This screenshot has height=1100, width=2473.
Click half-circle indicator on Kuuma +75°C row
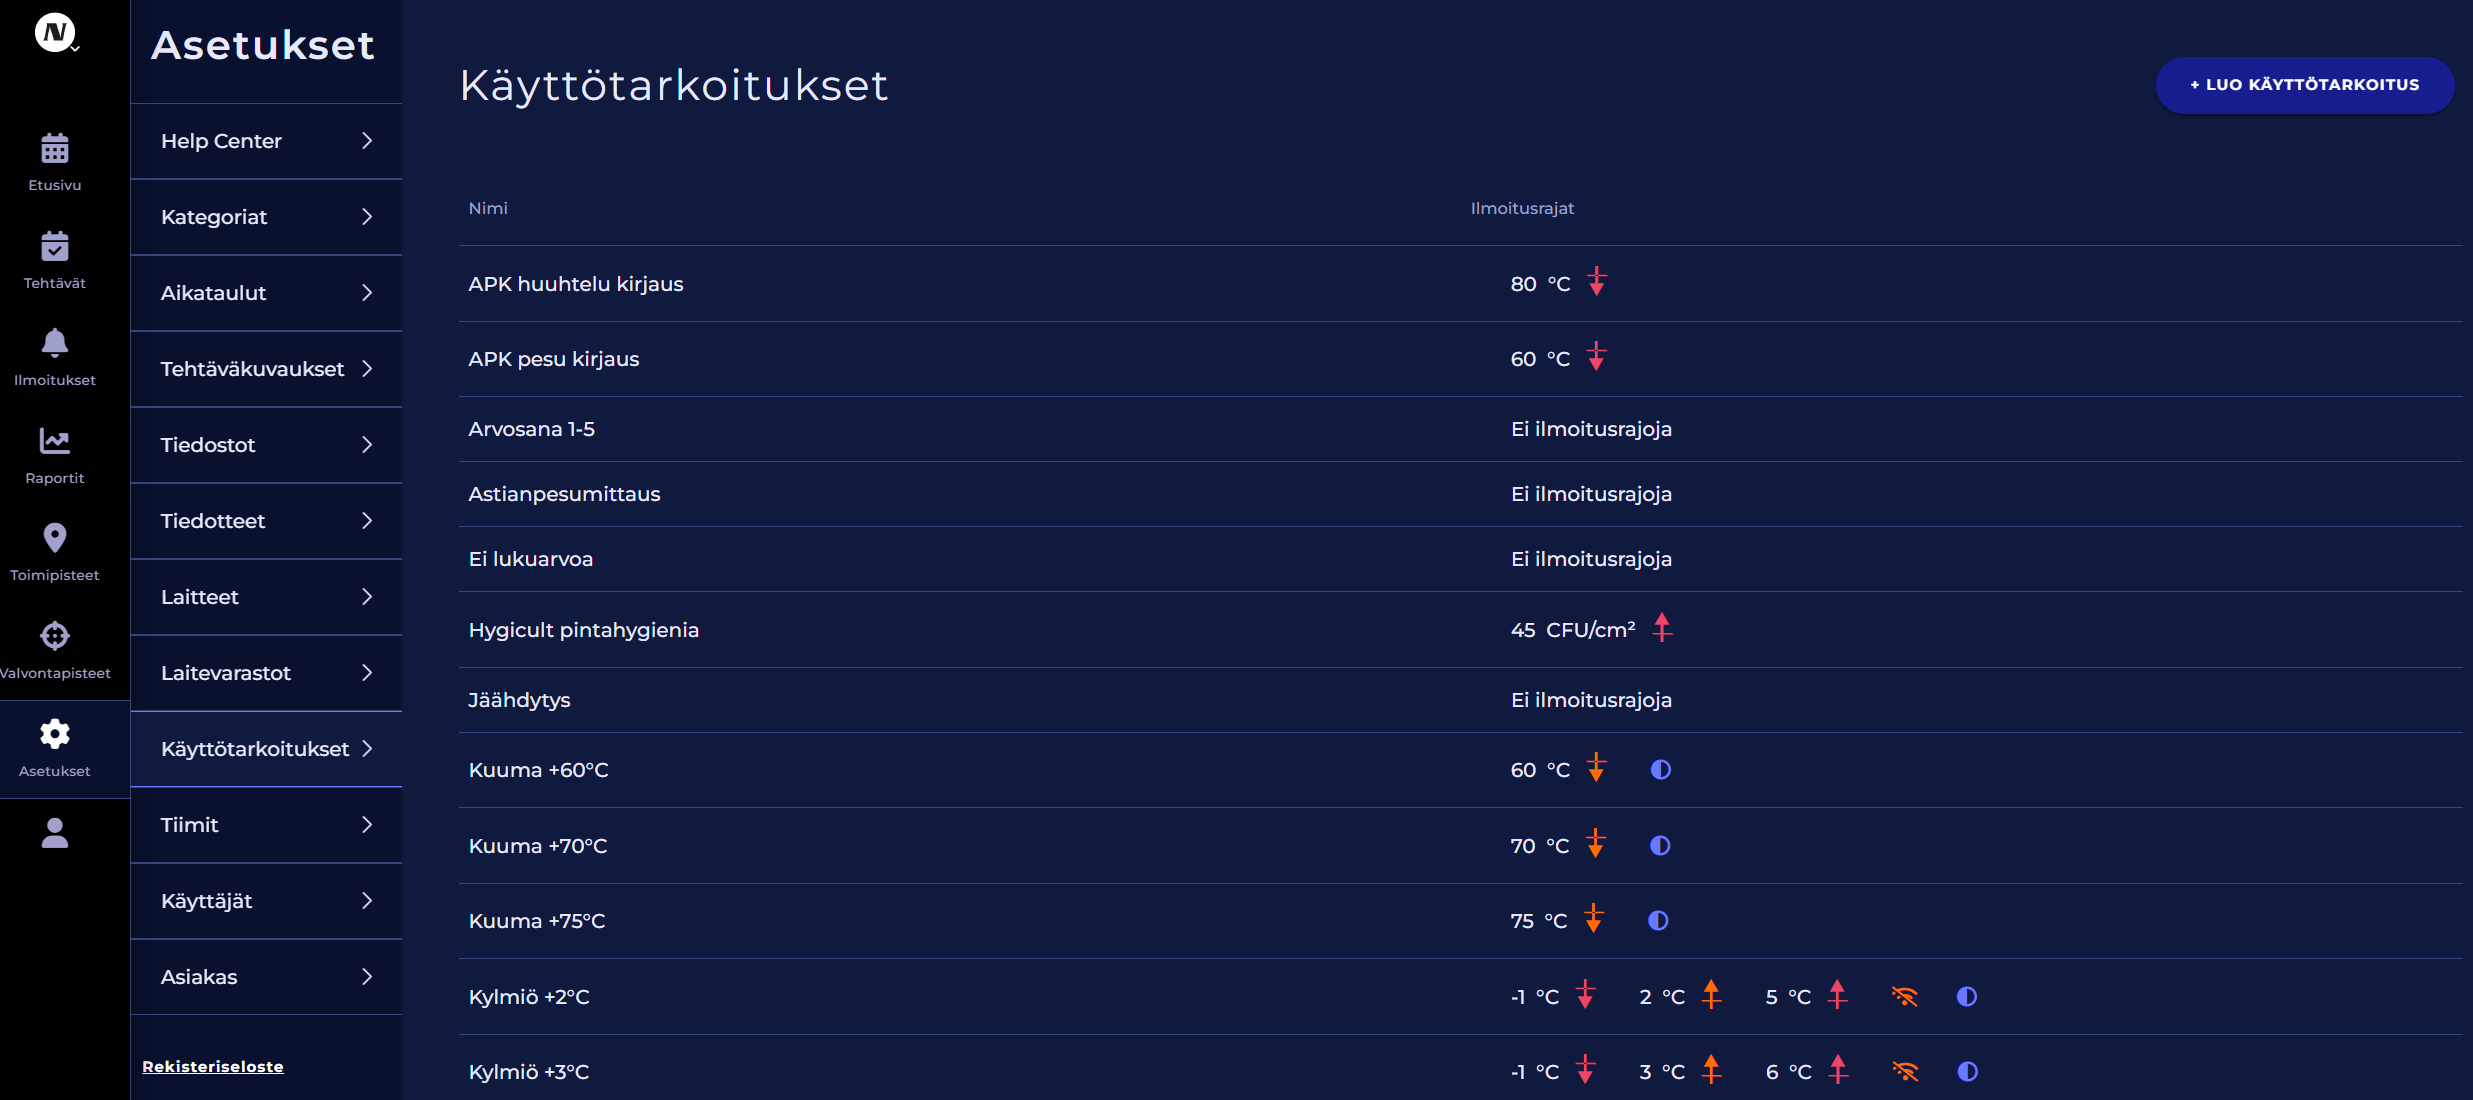click(1658, 920)
